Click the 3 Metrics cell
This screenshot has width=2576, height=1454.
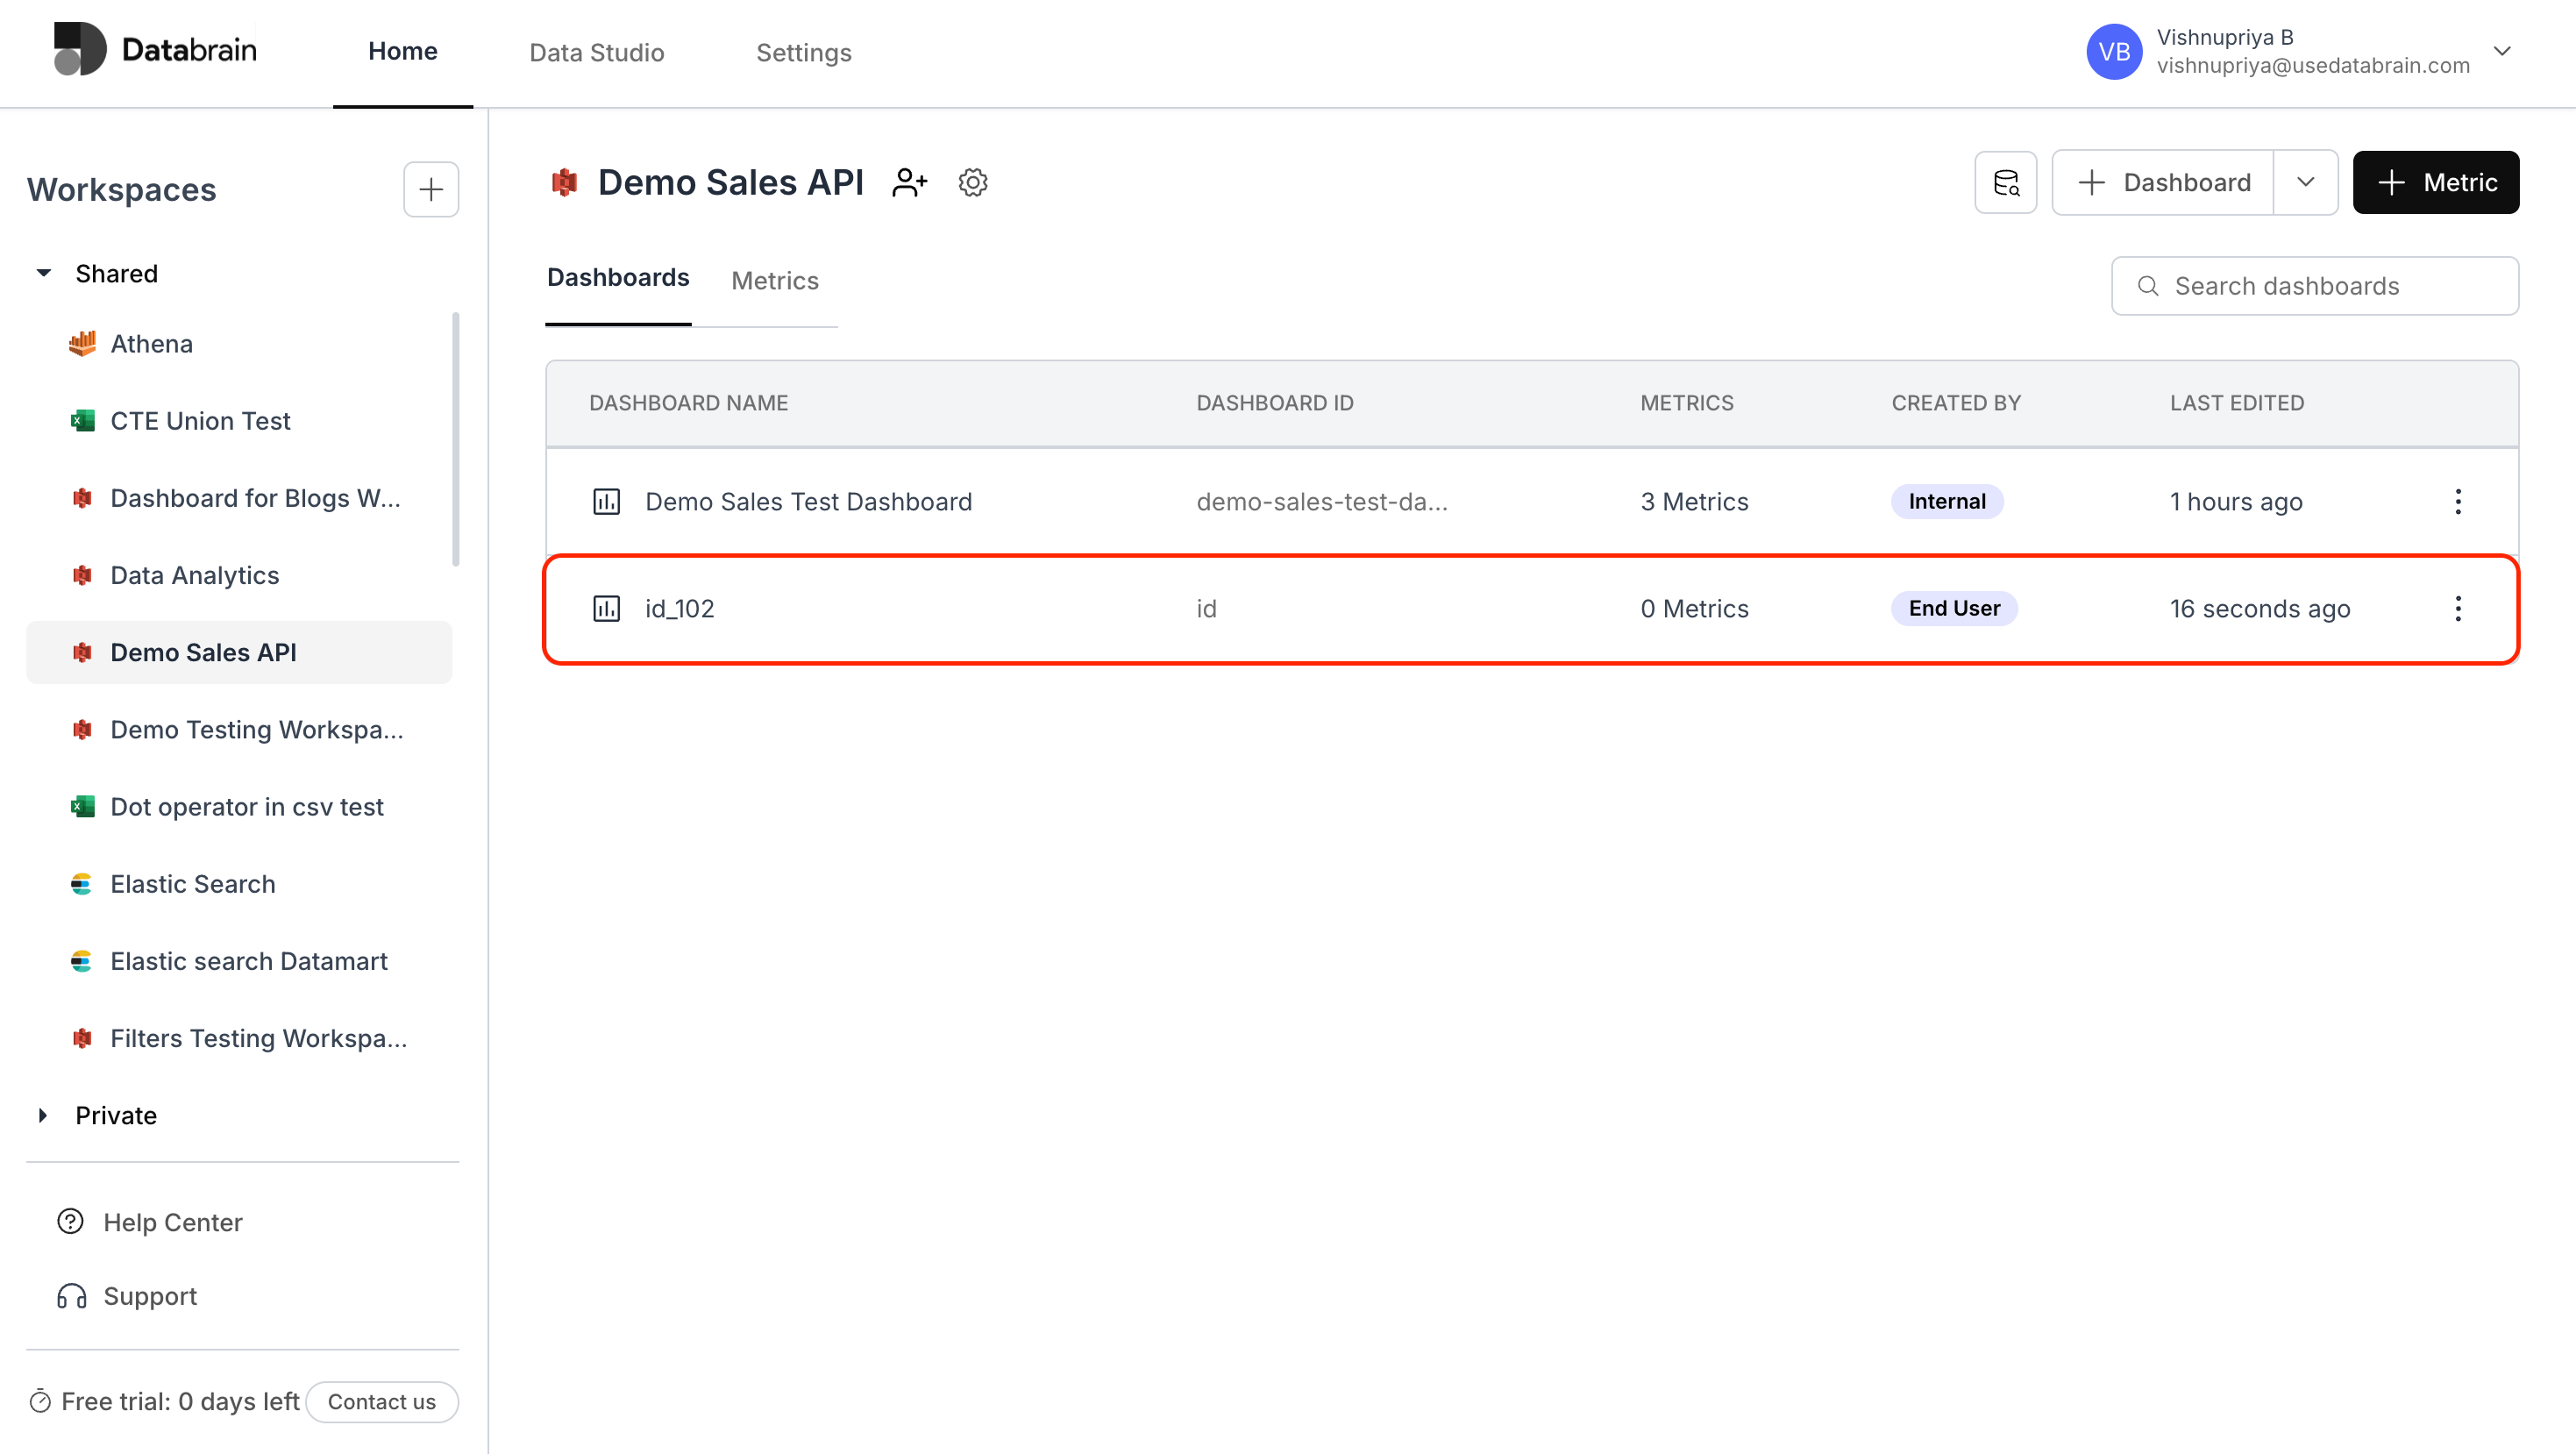[1694, 501]
